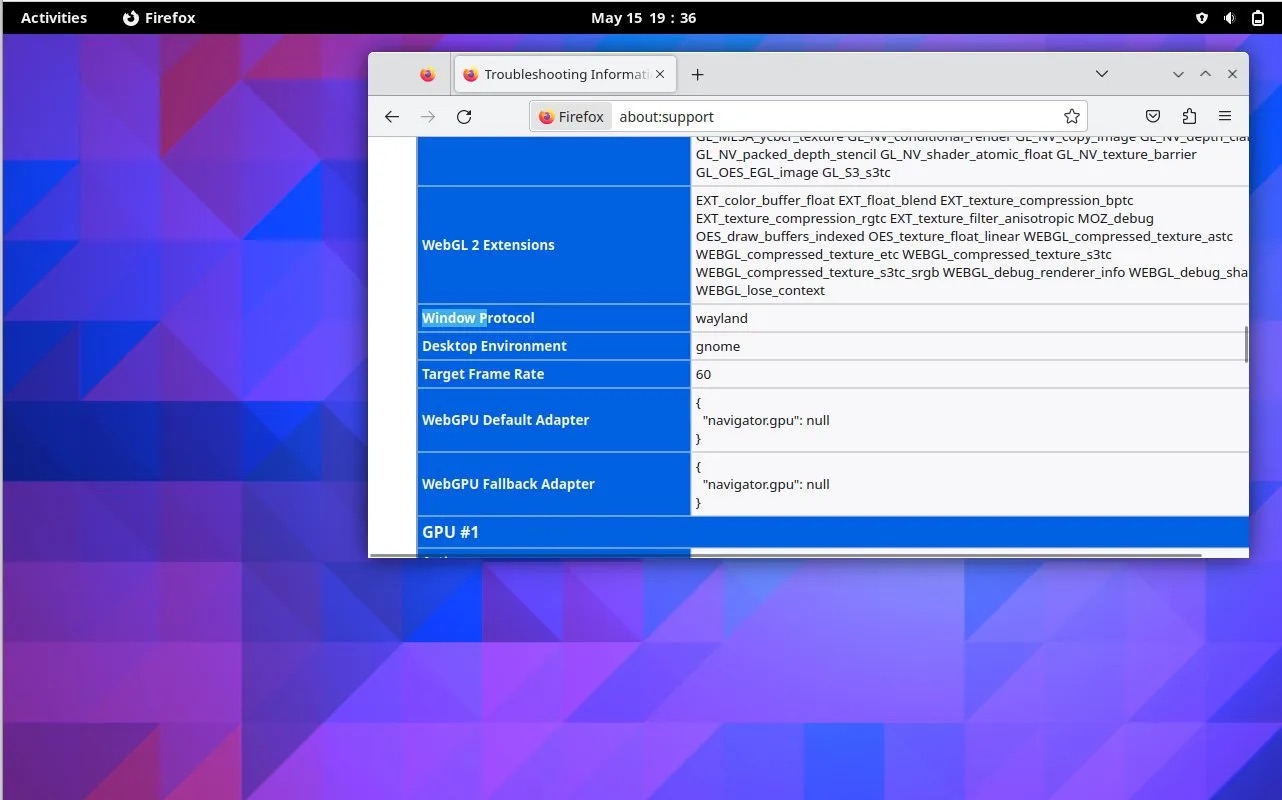Navigate back using the back arrow
This screenshot has width=1282, height=800.
coord(392,116)
